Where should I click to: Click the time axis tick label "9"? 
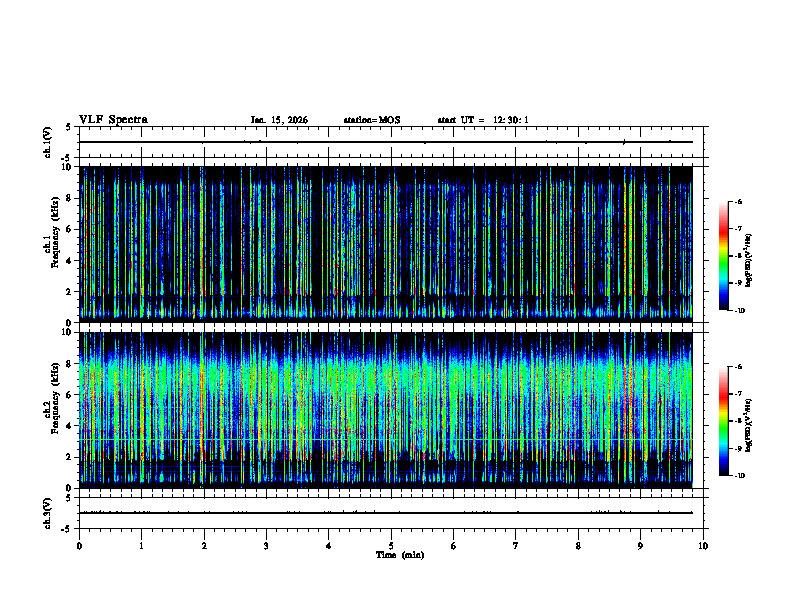pyautogui.click(x=640, y=546)
